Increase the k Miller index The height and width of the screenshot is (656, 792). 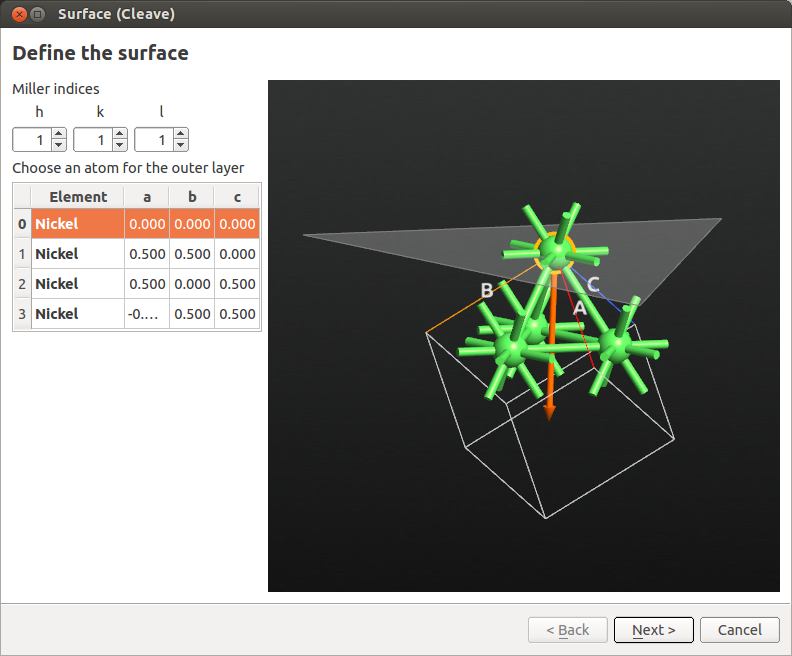(x=120, y=134)
